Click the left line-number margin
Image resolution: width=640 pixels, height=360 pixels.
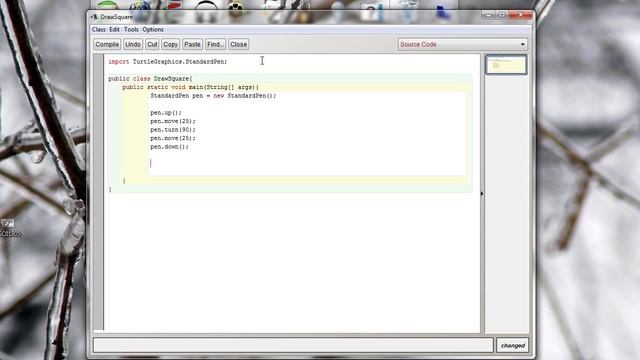point(98,192)
